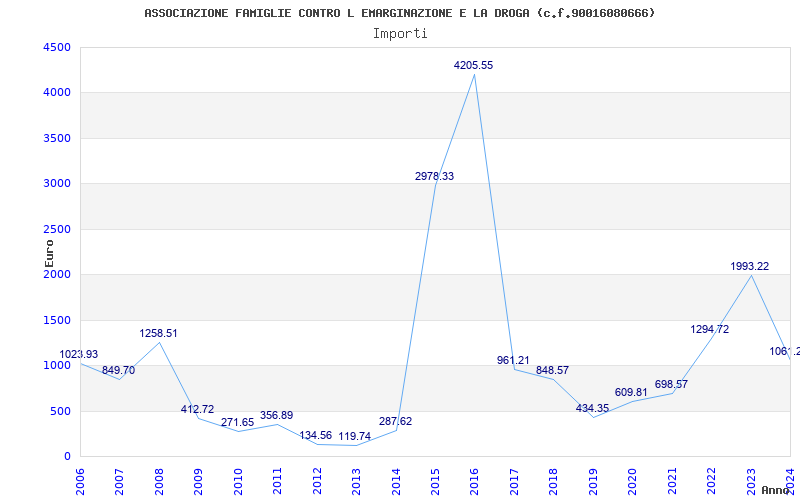
Task: Click the 2006 year label
Action: coord(80,481)
